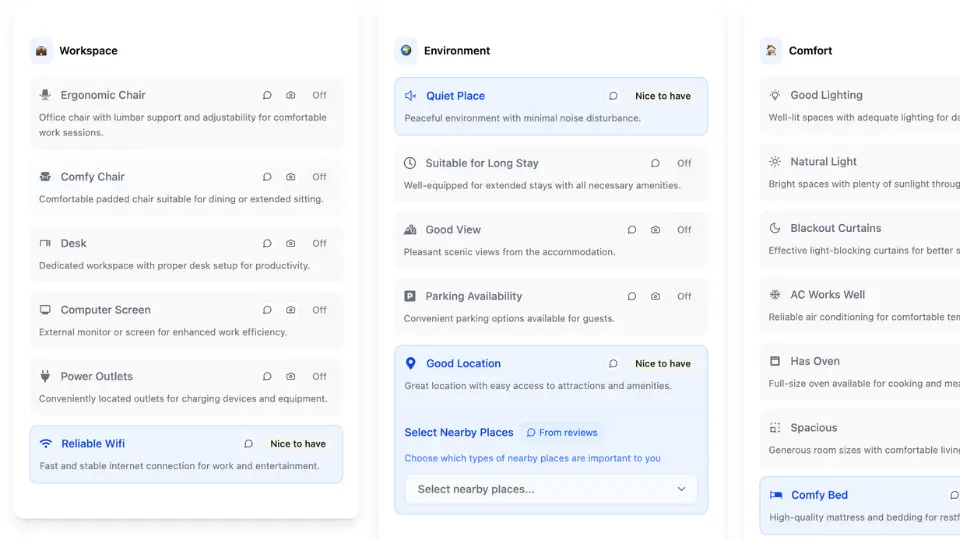Click the Reliable Wifi title
The image size is (960, 540).
(93, 443)
